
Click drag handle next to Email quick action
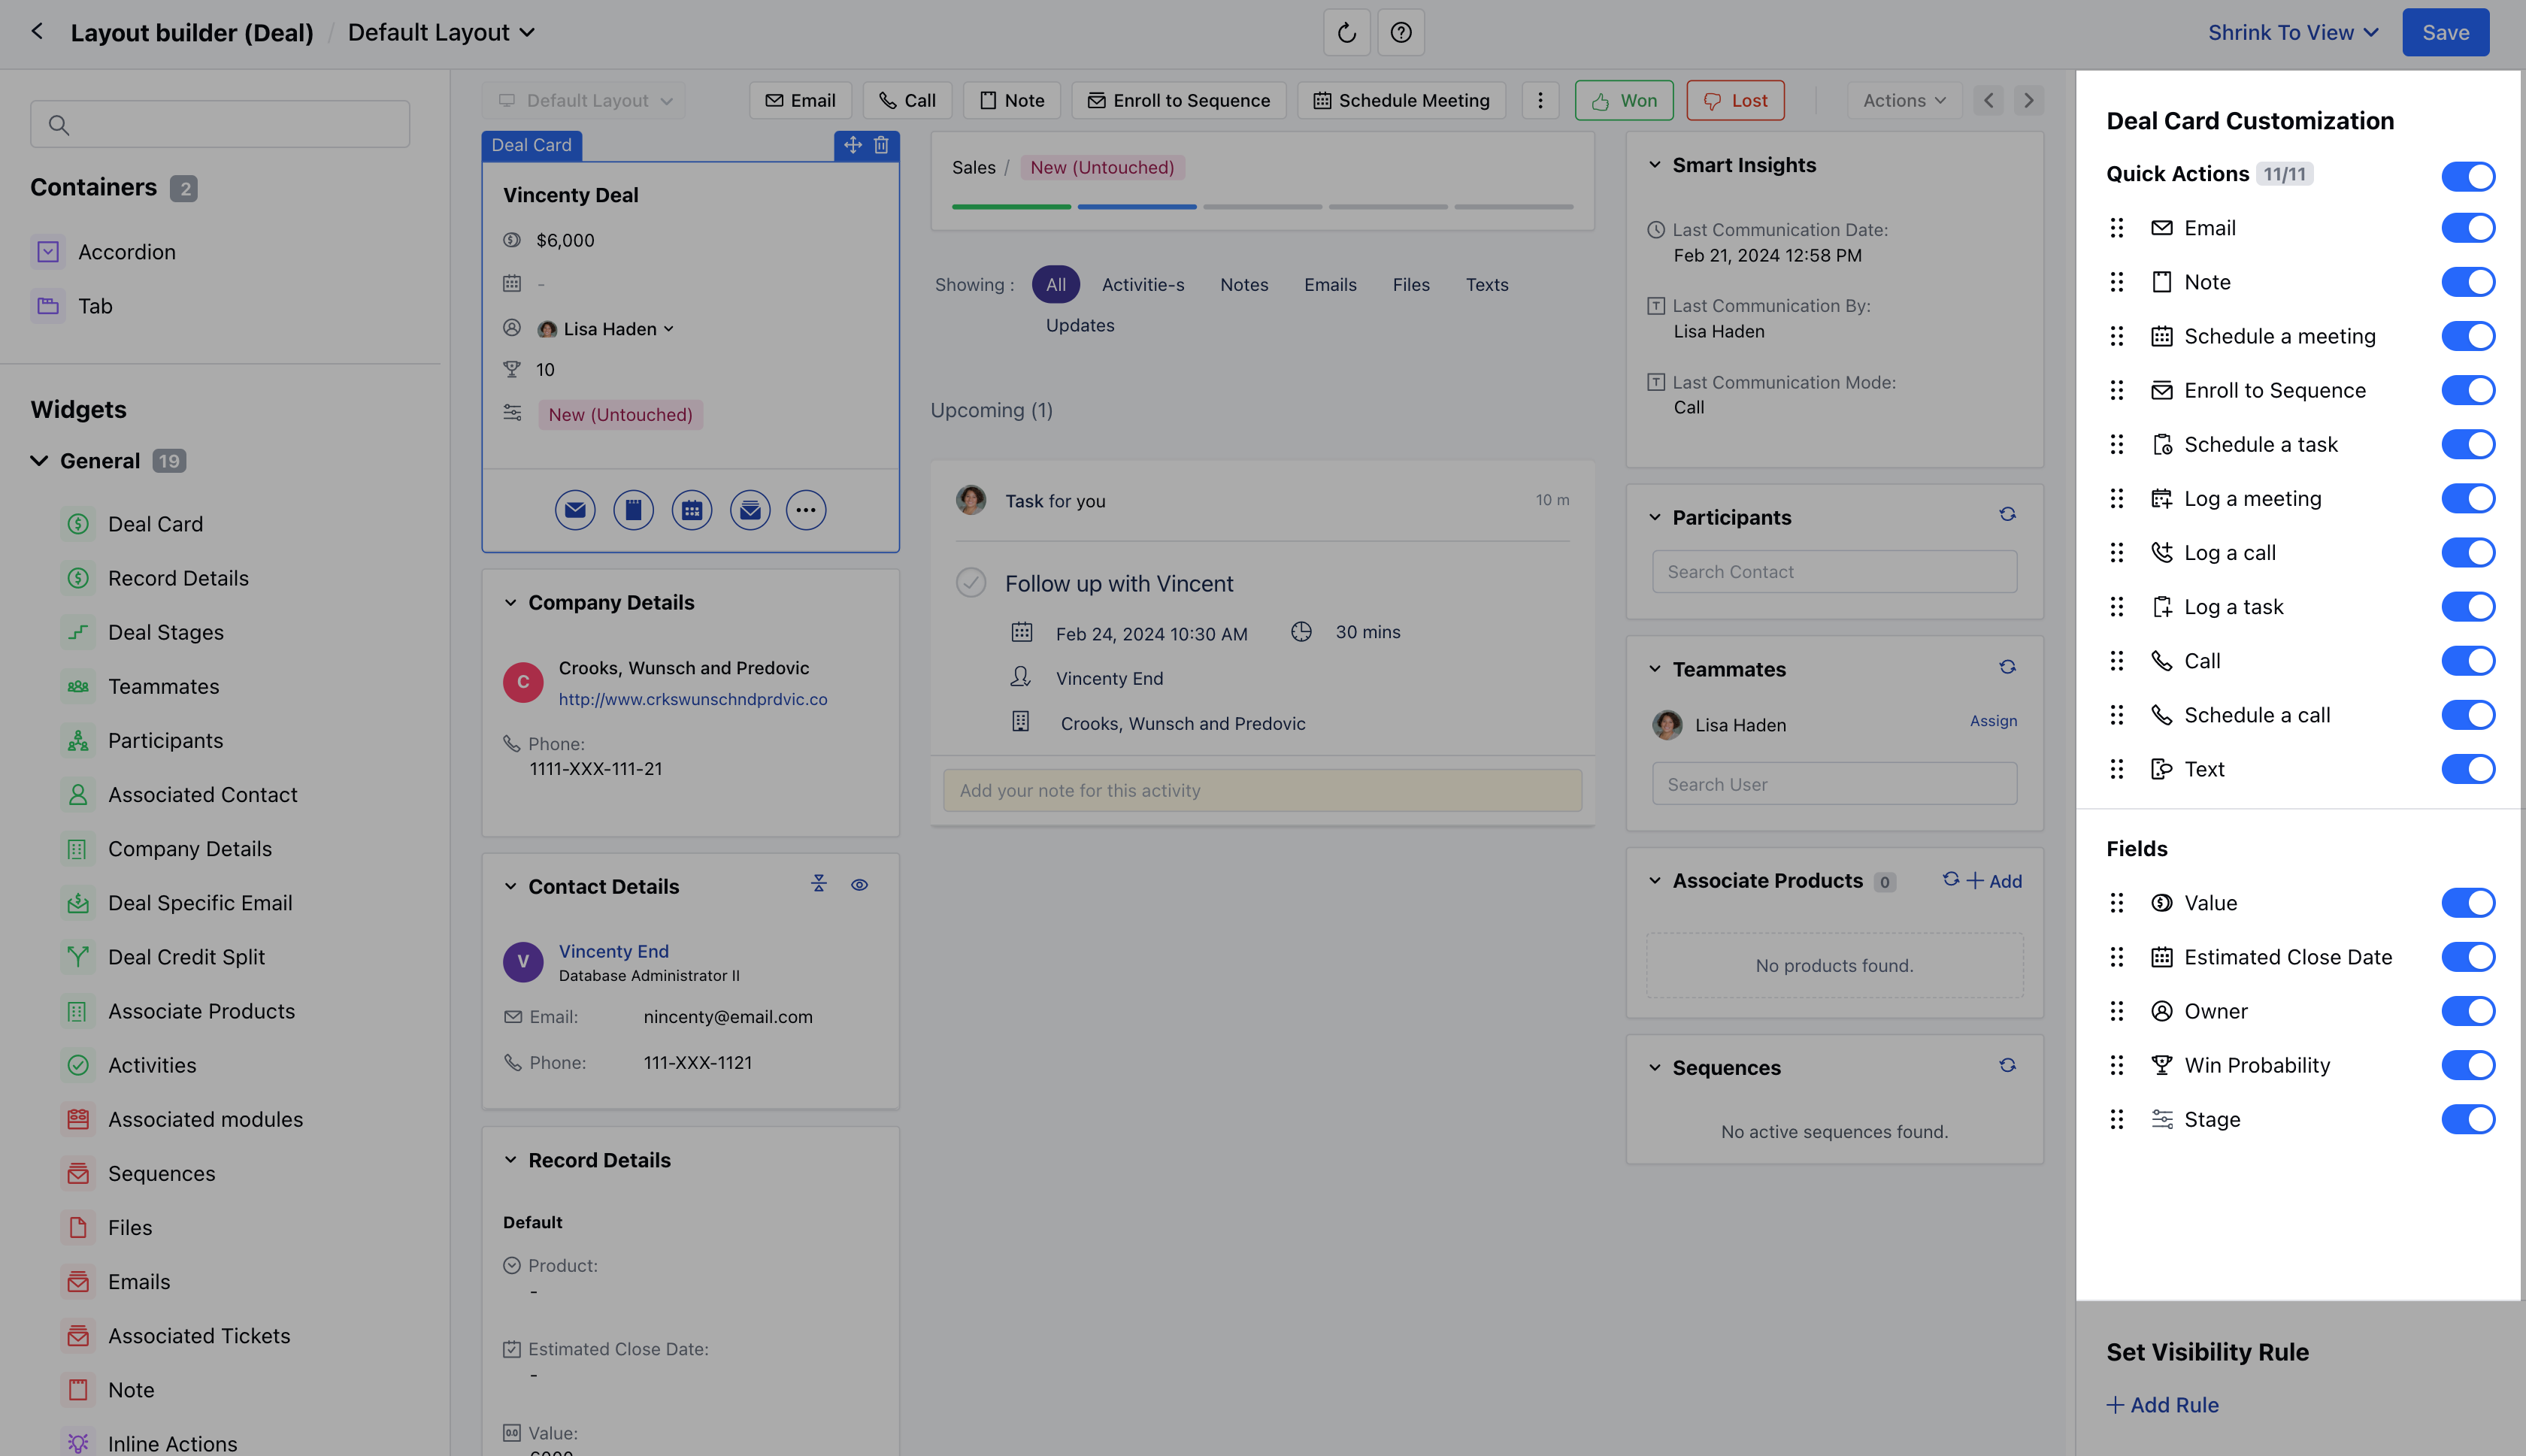click(2116, 228)
